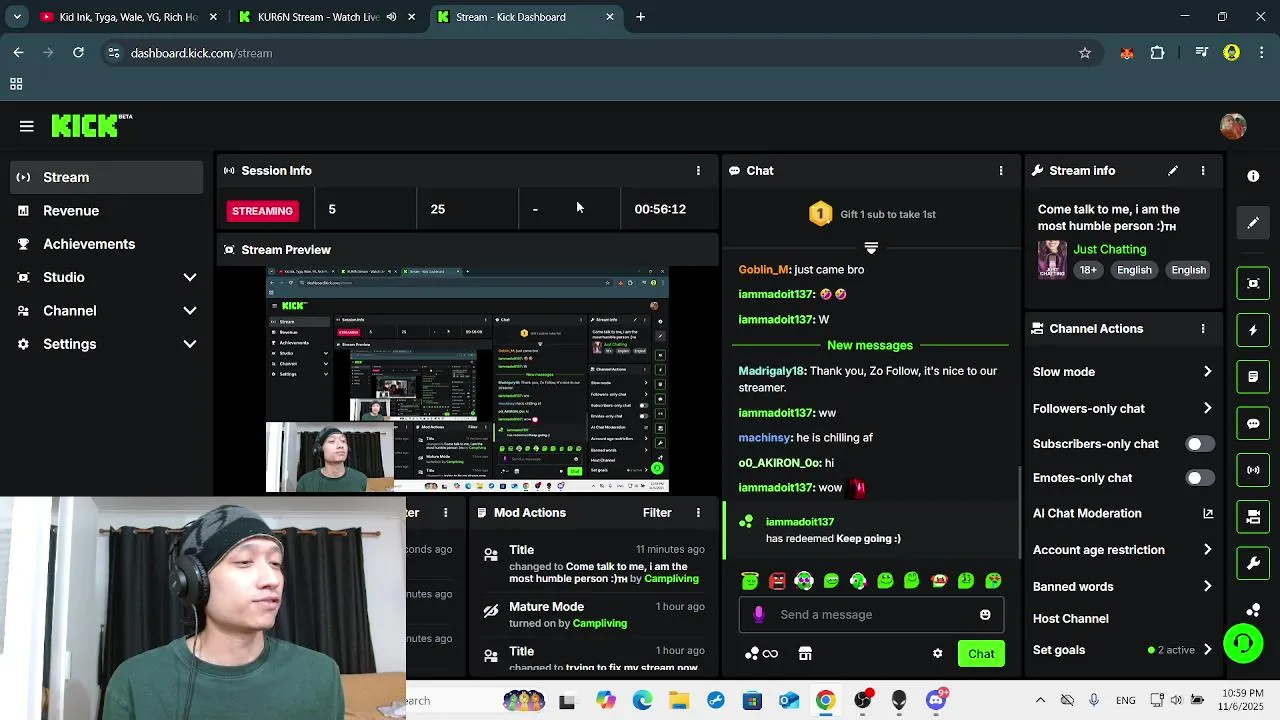Toggle the Channel Actions widget icon in sidebar

(1253, 517)
